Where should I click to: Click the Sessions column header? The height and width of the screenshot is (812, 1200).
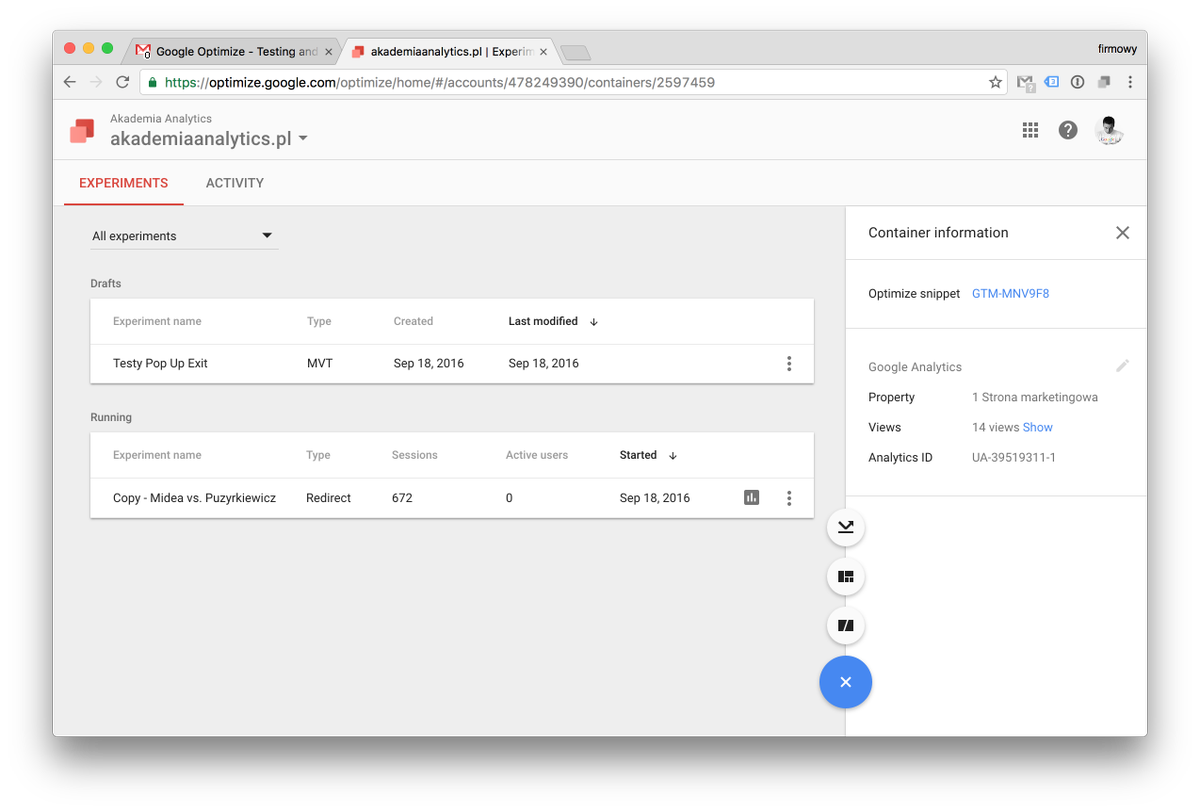tap(415, 456)
